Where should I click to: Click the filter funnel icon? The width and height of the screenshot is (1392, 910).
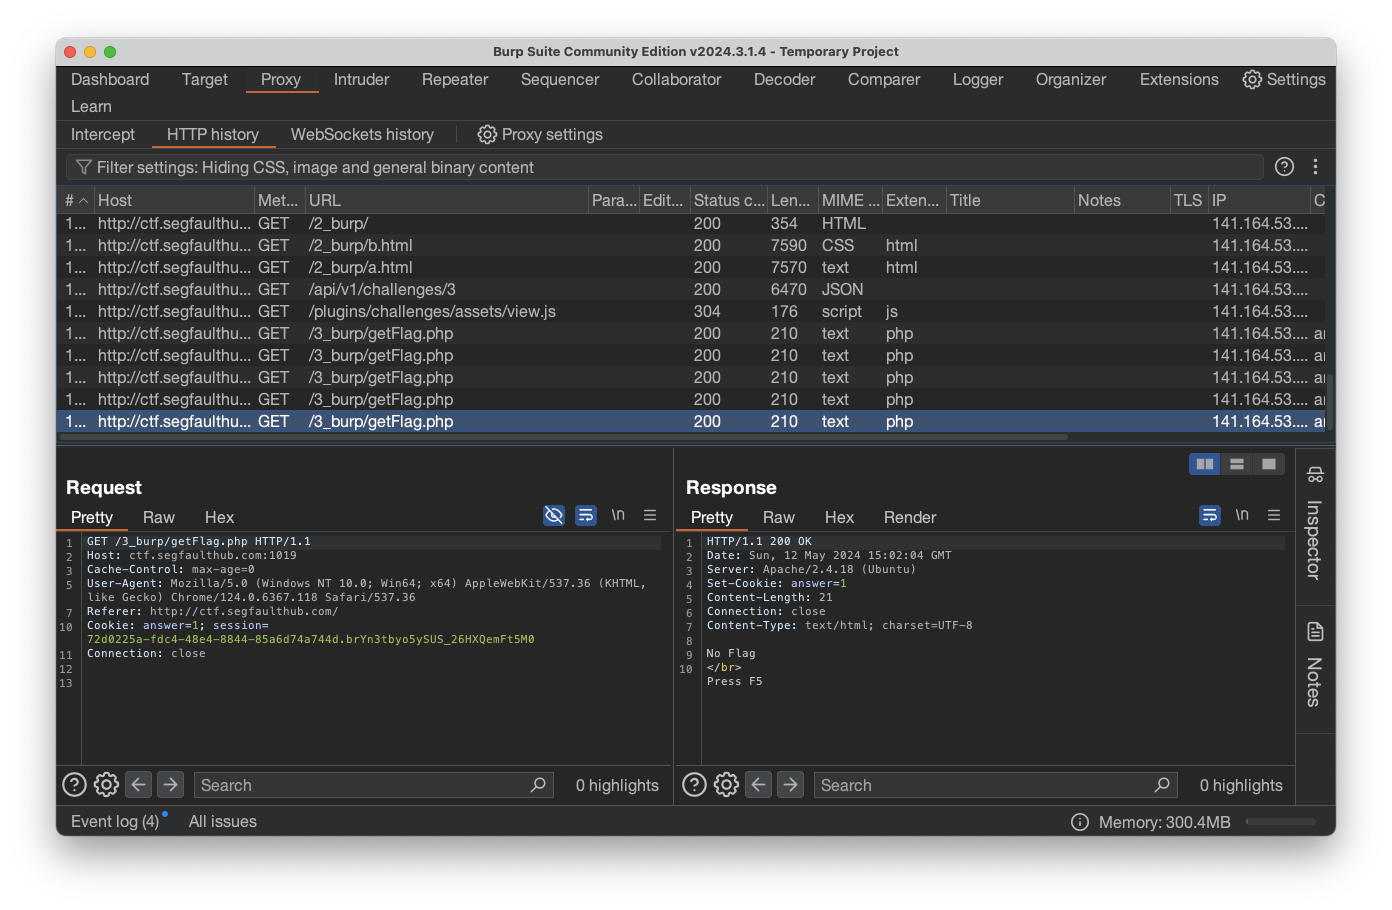click(84, 167)
